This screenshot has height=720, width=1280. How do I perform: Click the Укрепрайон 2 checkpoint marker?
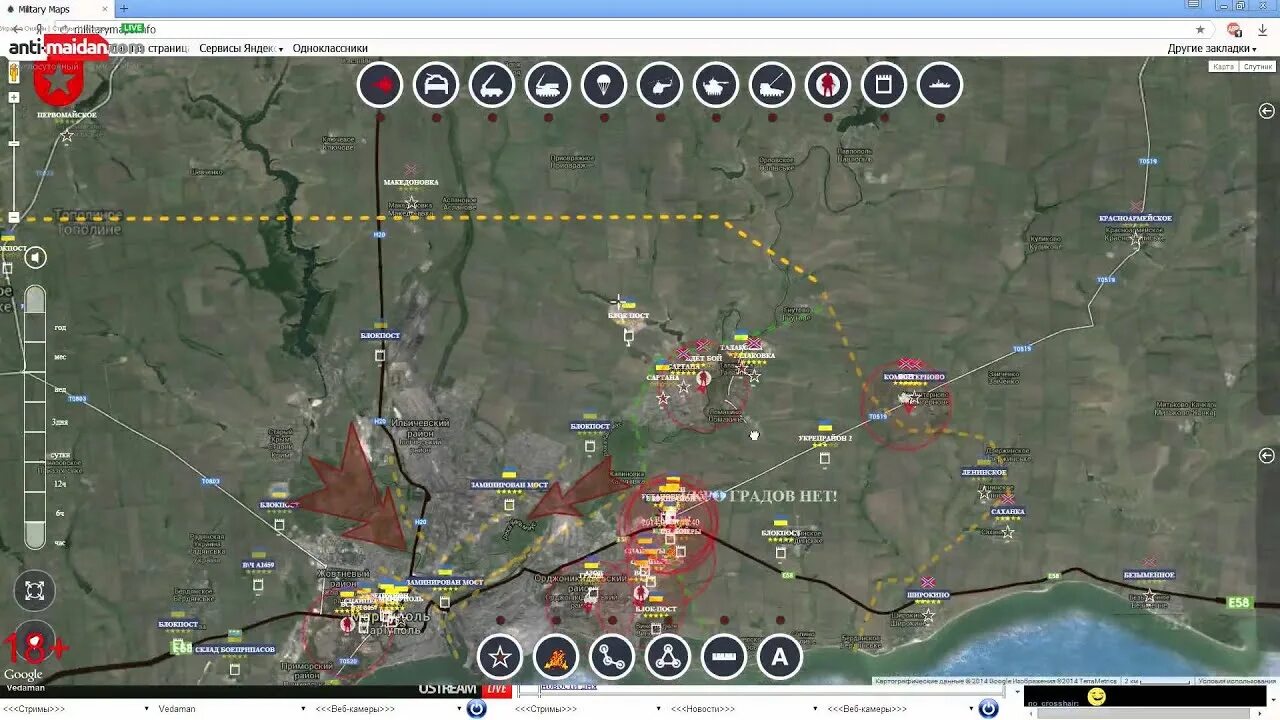[x=824, y=459]
